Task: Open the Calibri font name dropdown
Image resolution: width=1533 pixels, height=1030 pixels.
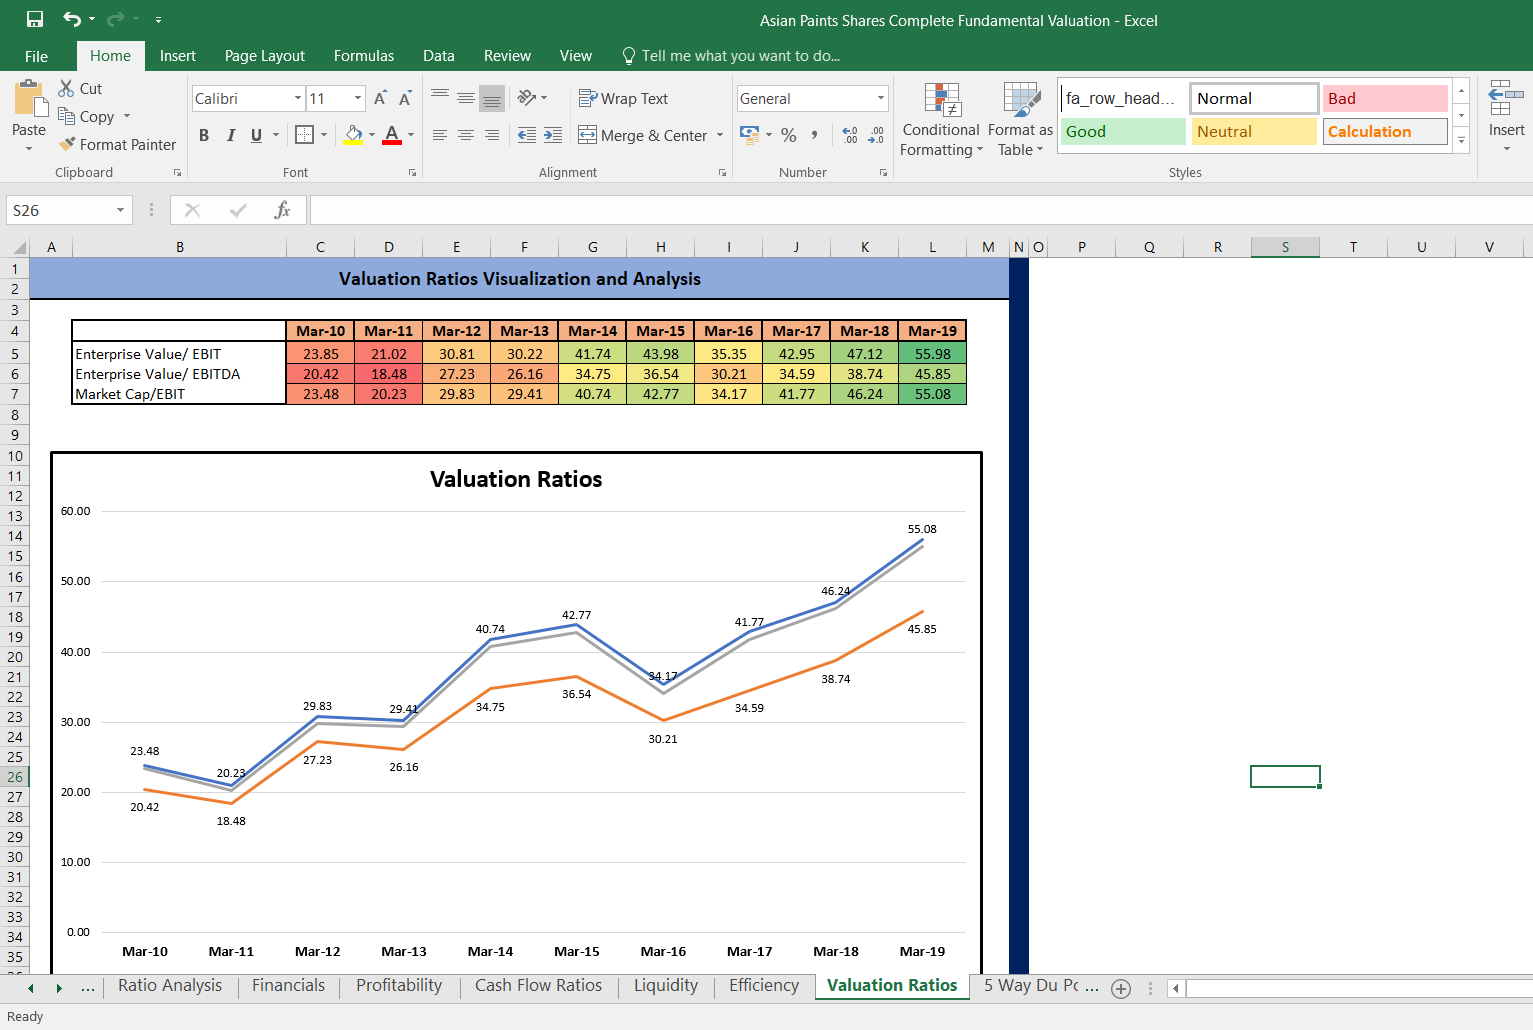Action: point(298,98)
